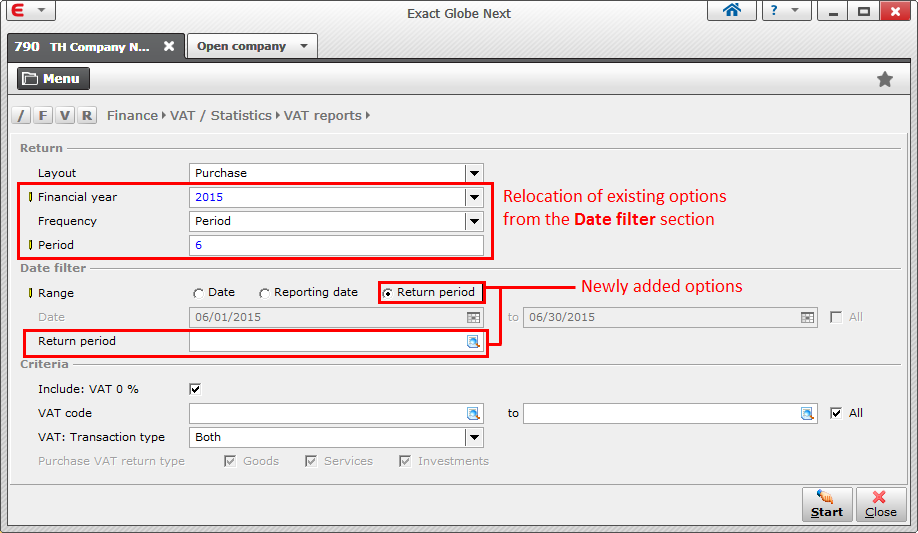Click the Start button
This screenshot has width=918, height=533.
pos(827,504)
